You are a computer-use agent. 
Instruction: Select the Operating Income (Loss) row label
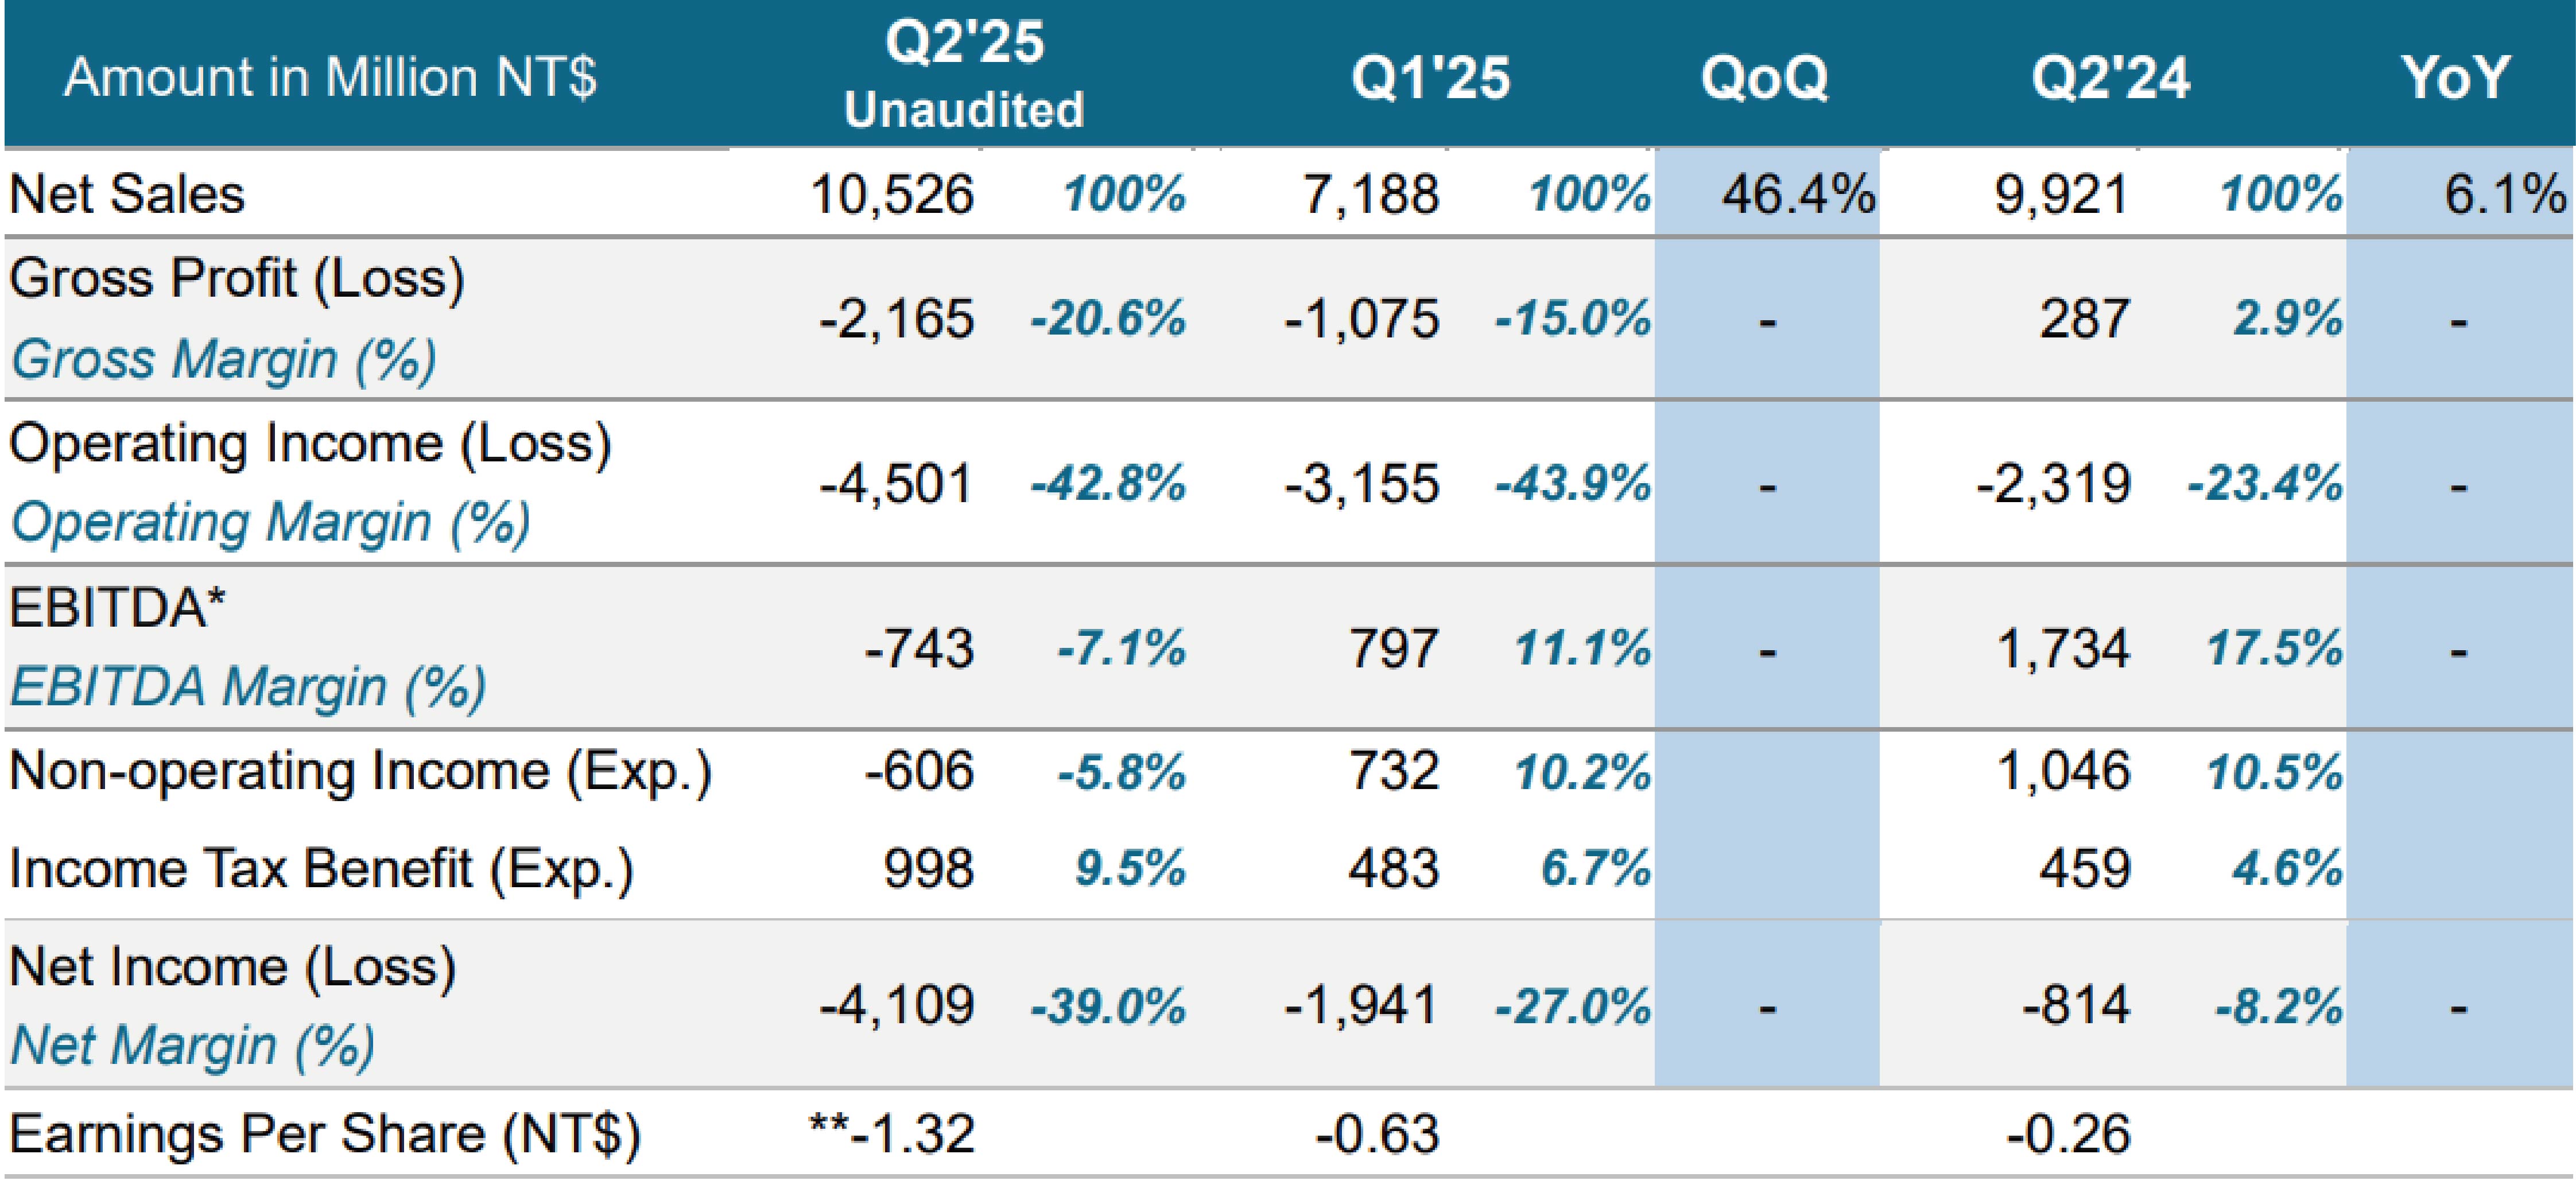pyautogui.click(x=310, y=443)
